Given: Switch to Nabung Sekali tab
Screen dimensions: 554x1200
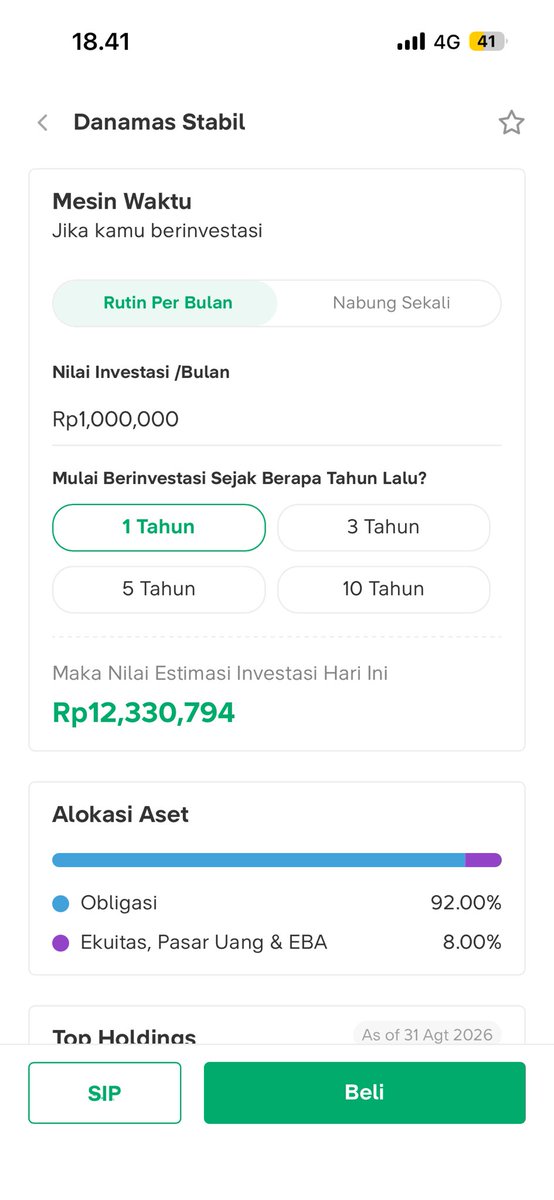Looking at the screenshot, I should (x=391, y=303).
